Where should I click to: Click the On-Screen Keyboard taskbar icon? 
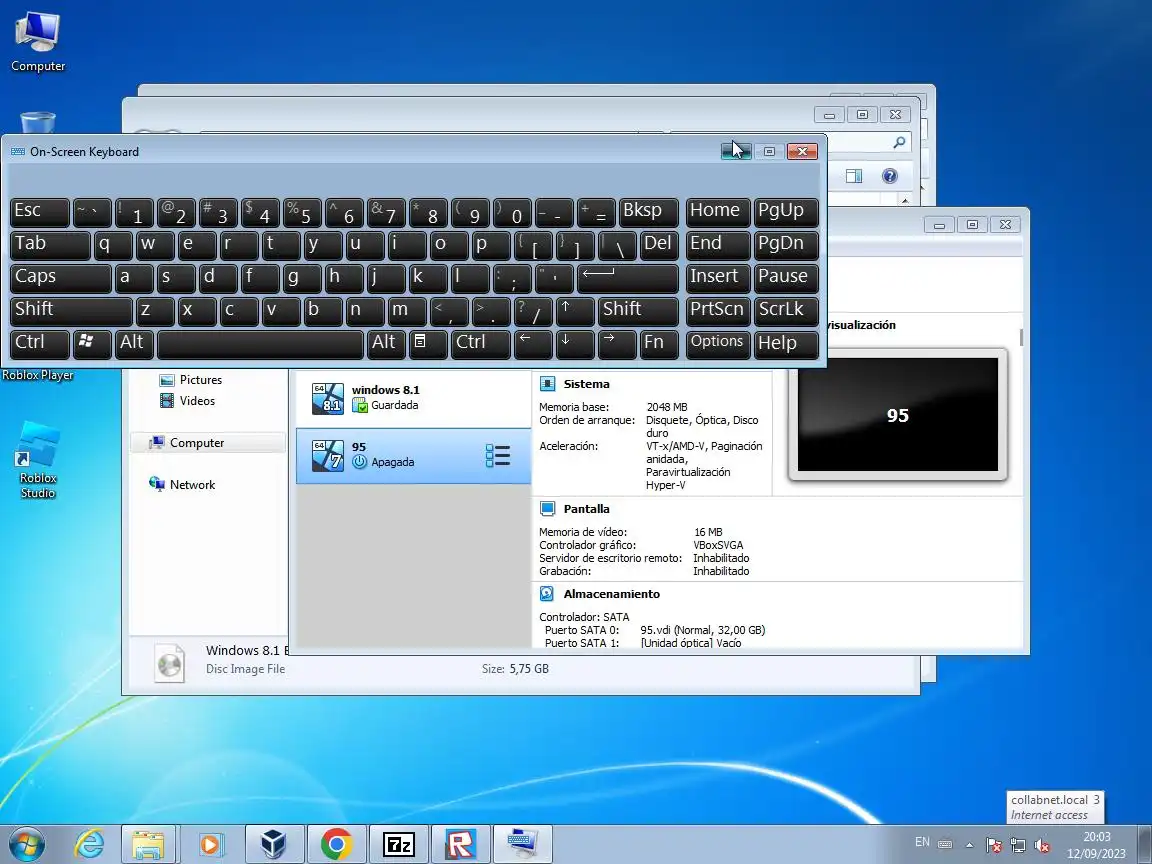tap(522, 844)
